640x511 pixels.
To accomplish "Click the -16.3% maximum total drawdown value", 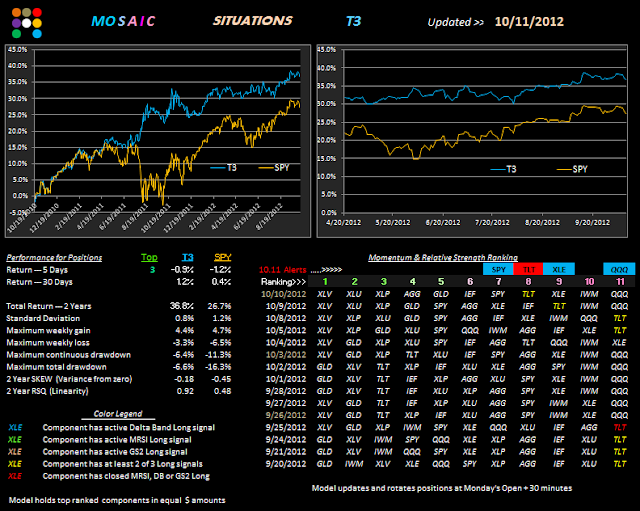I will click(219, 367).
